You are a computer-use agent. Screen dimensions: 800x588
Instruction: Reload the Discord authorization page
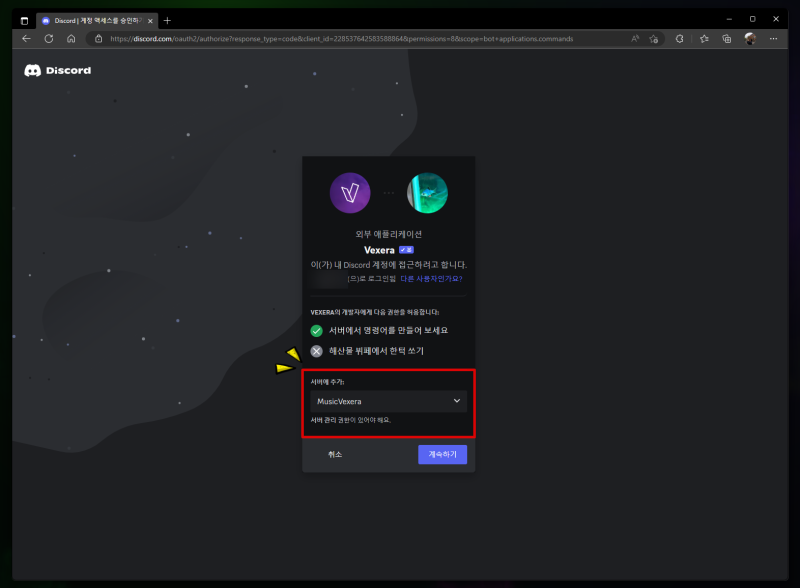49,39
